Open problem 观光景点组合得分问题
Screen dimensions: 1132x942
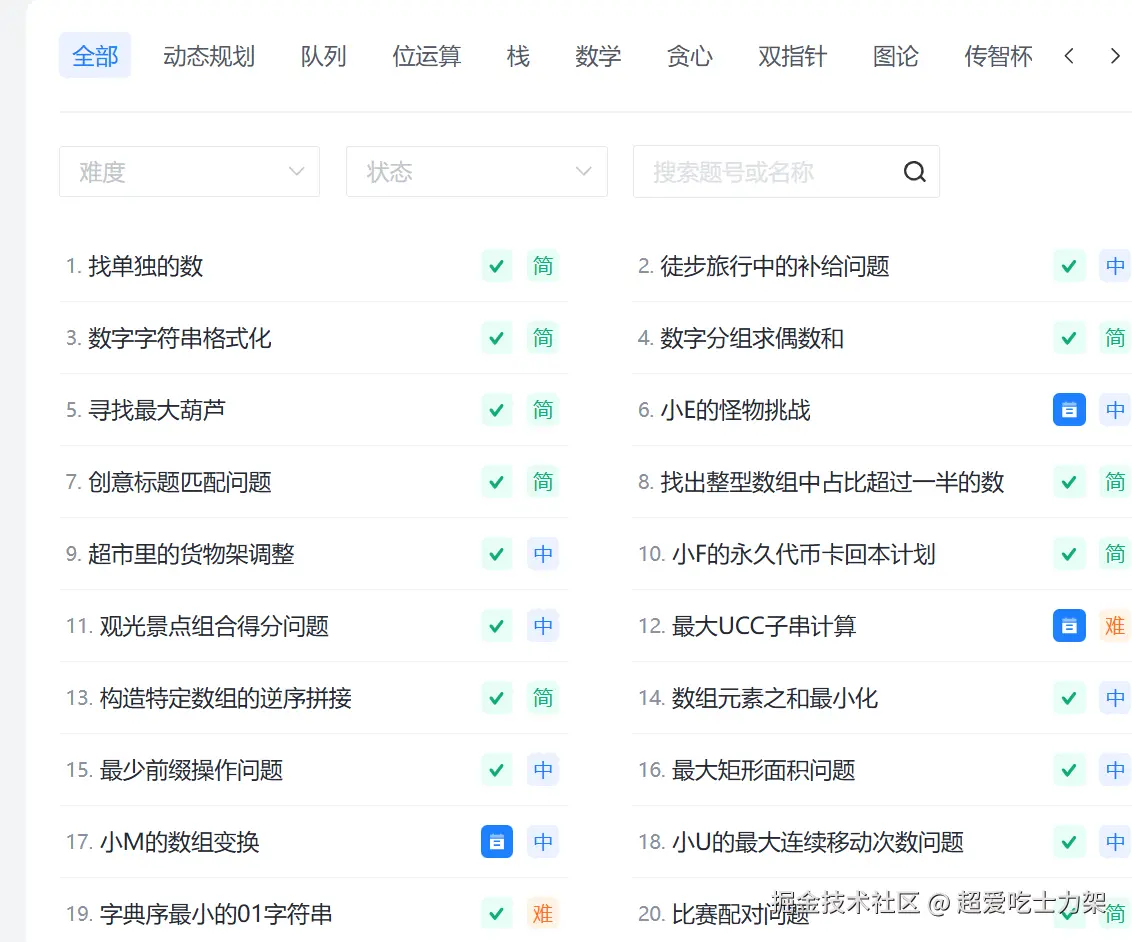[x=214, y=626]
